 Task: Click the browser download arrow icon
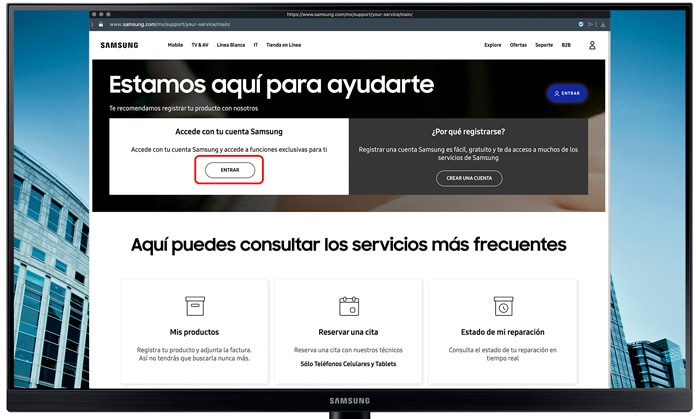[x=602, y=23]
